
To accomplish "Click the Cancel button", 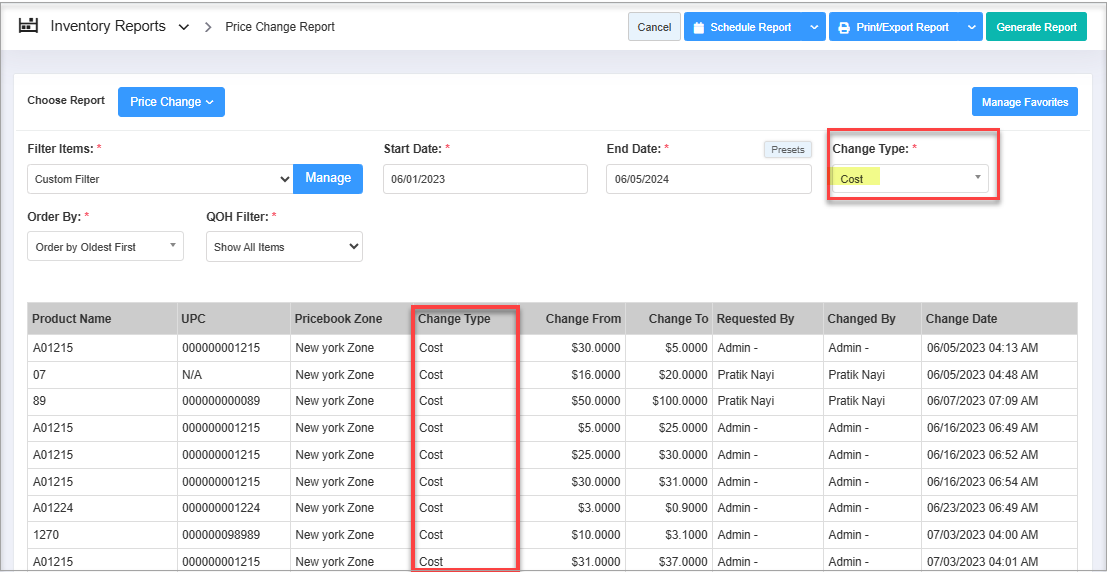I will pos(654,27).
